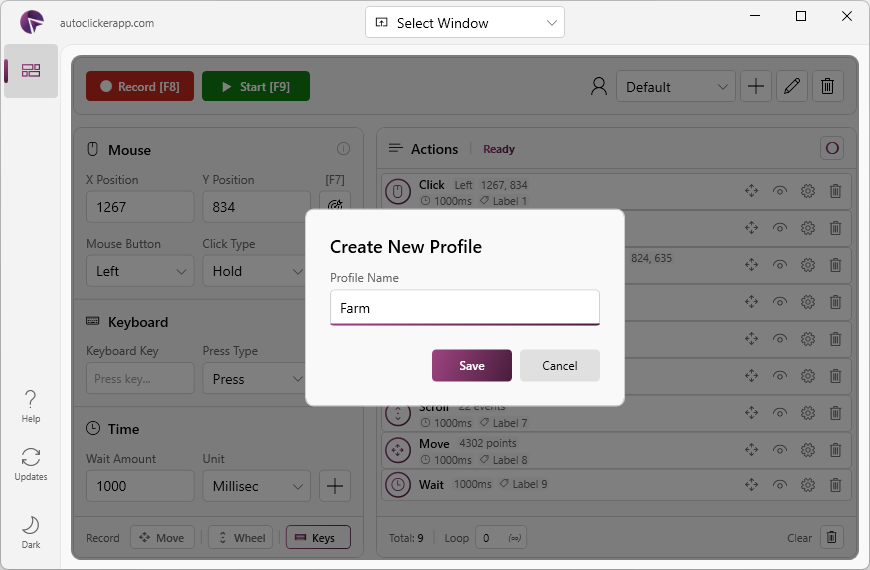Grab the move handle on the Scroll Label 7 row
Screen dimensions: 870x570
pyautogui.click(x=751, y=413)
